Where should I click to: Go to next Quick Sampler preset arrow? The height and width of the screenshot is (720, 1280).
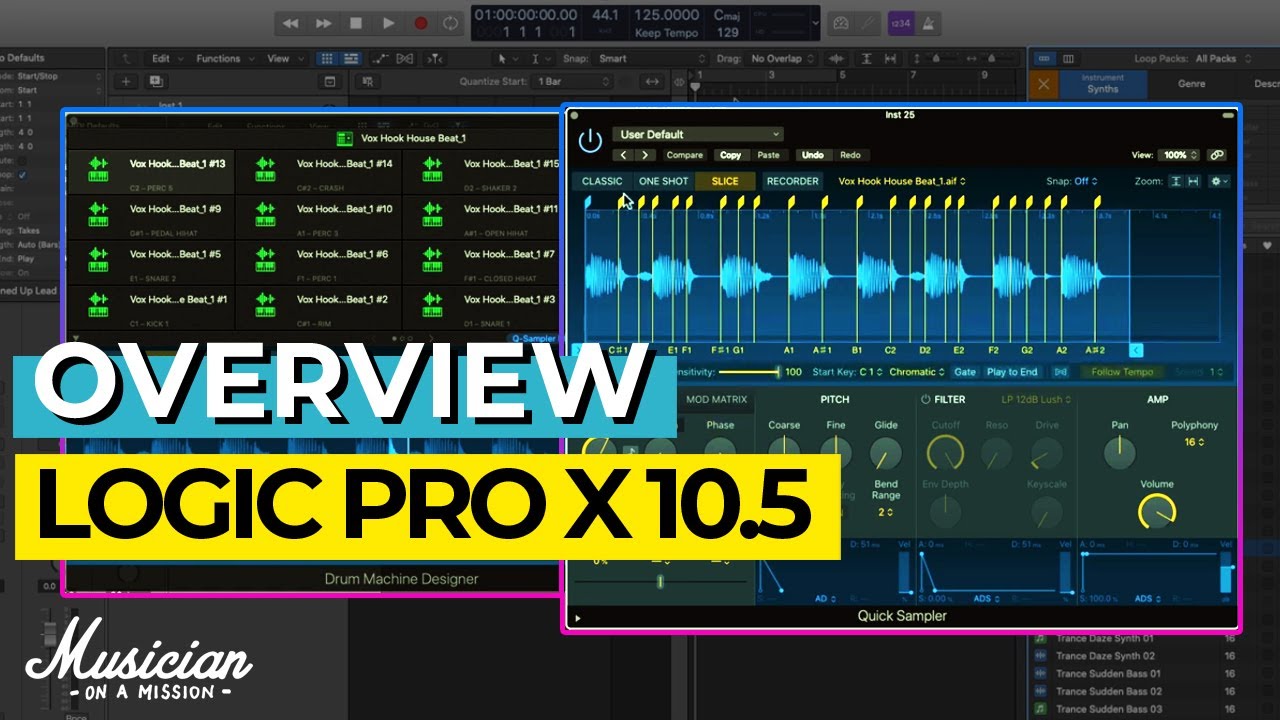click(x=646, y=155)
